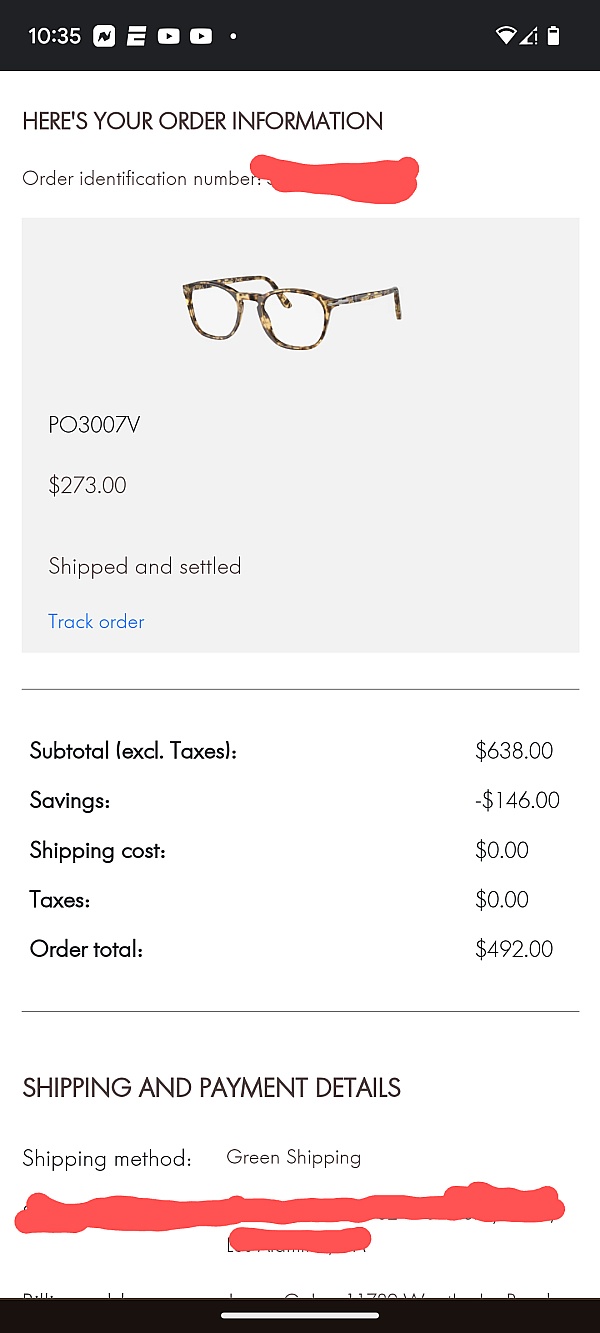The width and height of the screenshot is (600, 1333).
Task: Tap the Wi-Fi status icon
Action: [506, 36]
